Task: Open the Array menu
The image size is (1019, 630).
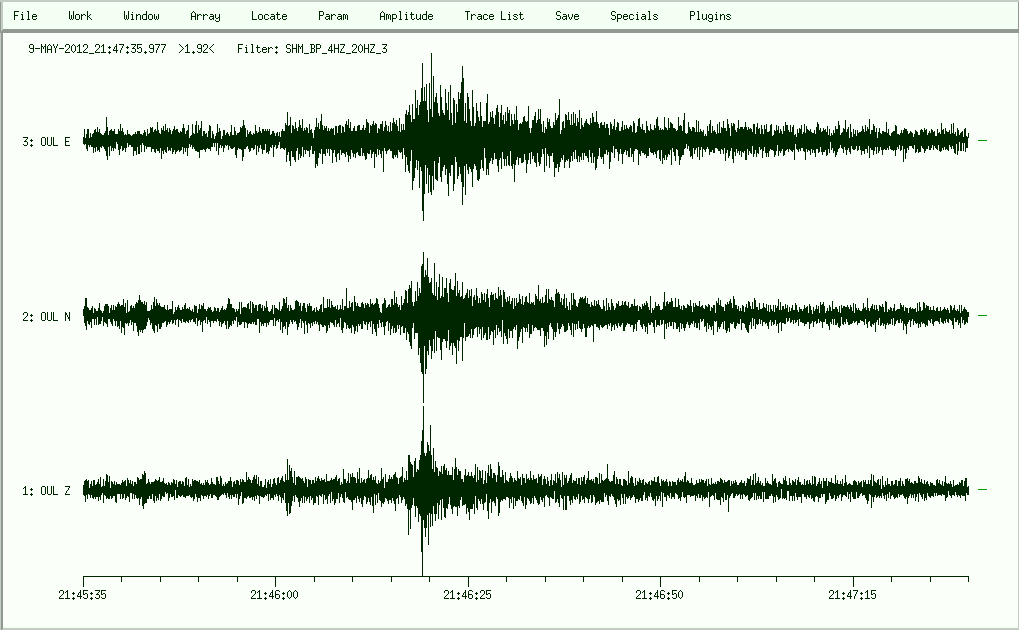Action: coord(205,16)
